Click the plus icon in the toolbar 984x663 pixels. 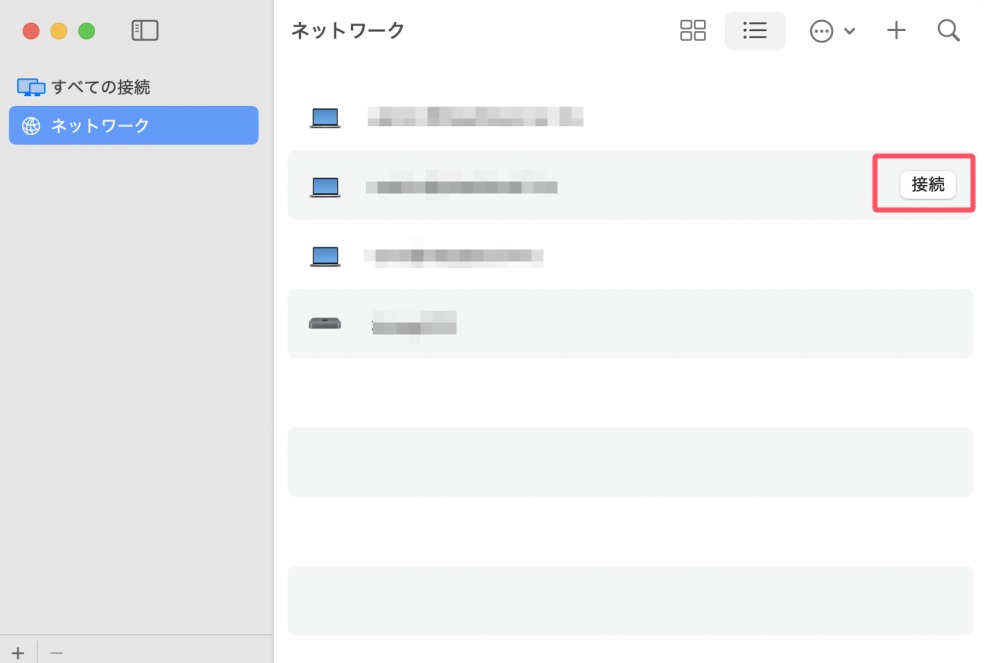(x=896, y=30)
